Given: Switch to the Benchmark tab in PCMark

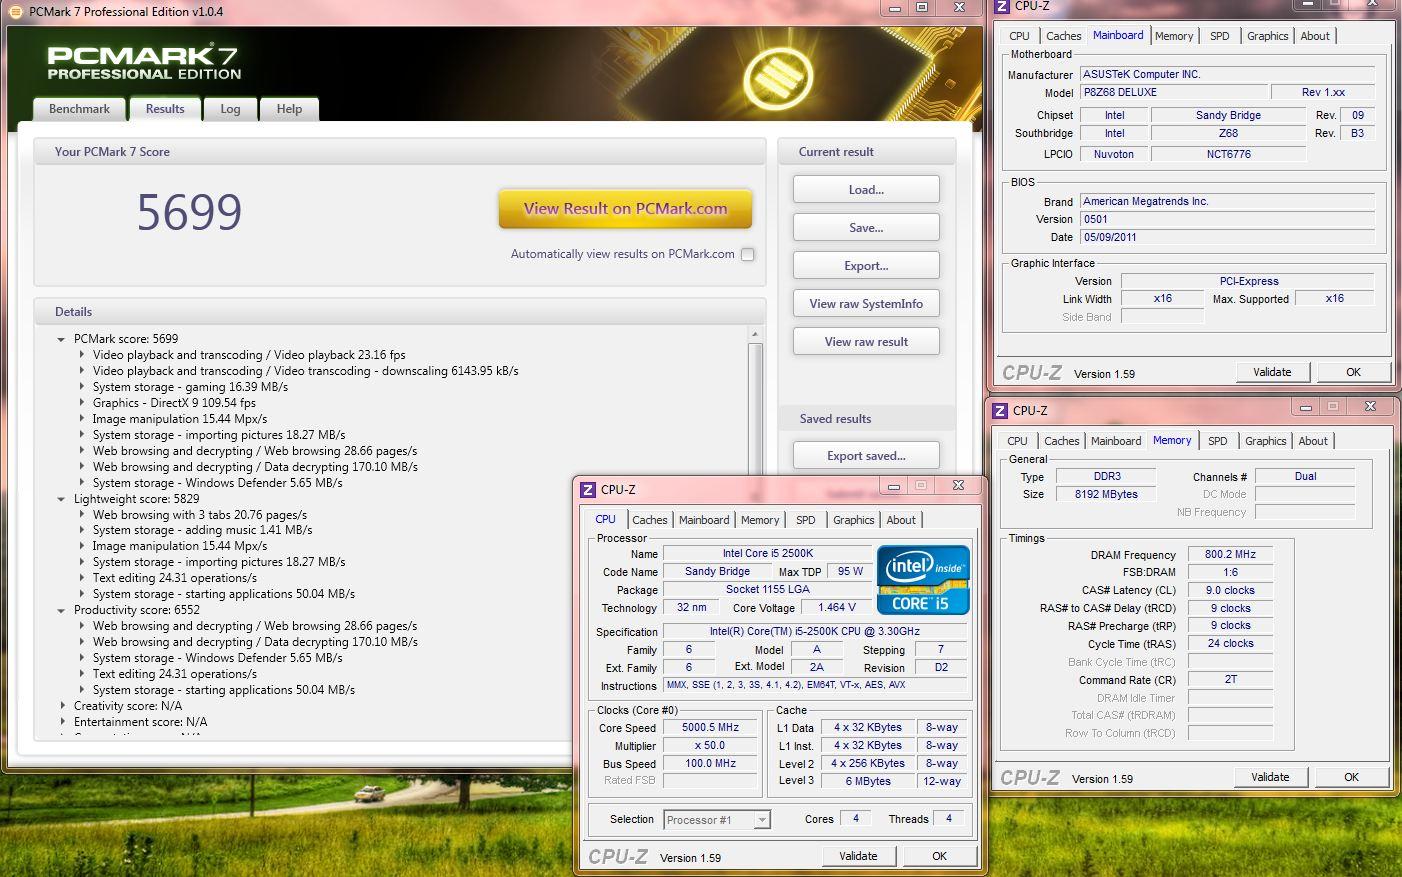Looking at the screenshot, I should 80,109.
